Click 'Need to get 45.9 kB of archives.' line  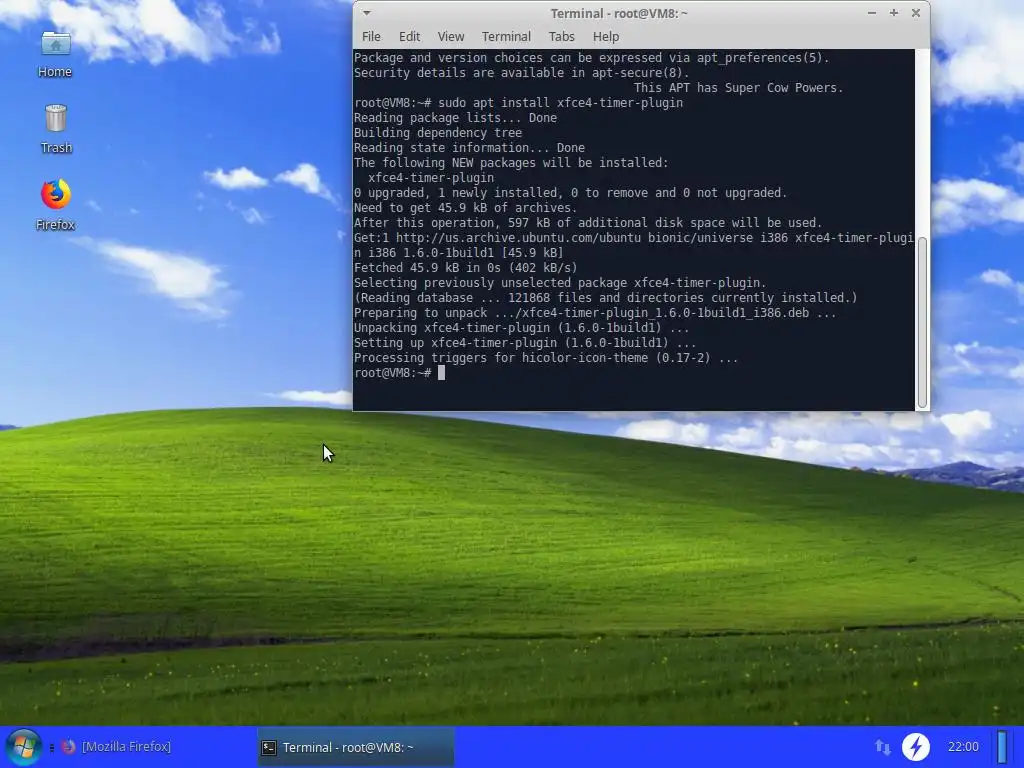(x=466, y=208)
